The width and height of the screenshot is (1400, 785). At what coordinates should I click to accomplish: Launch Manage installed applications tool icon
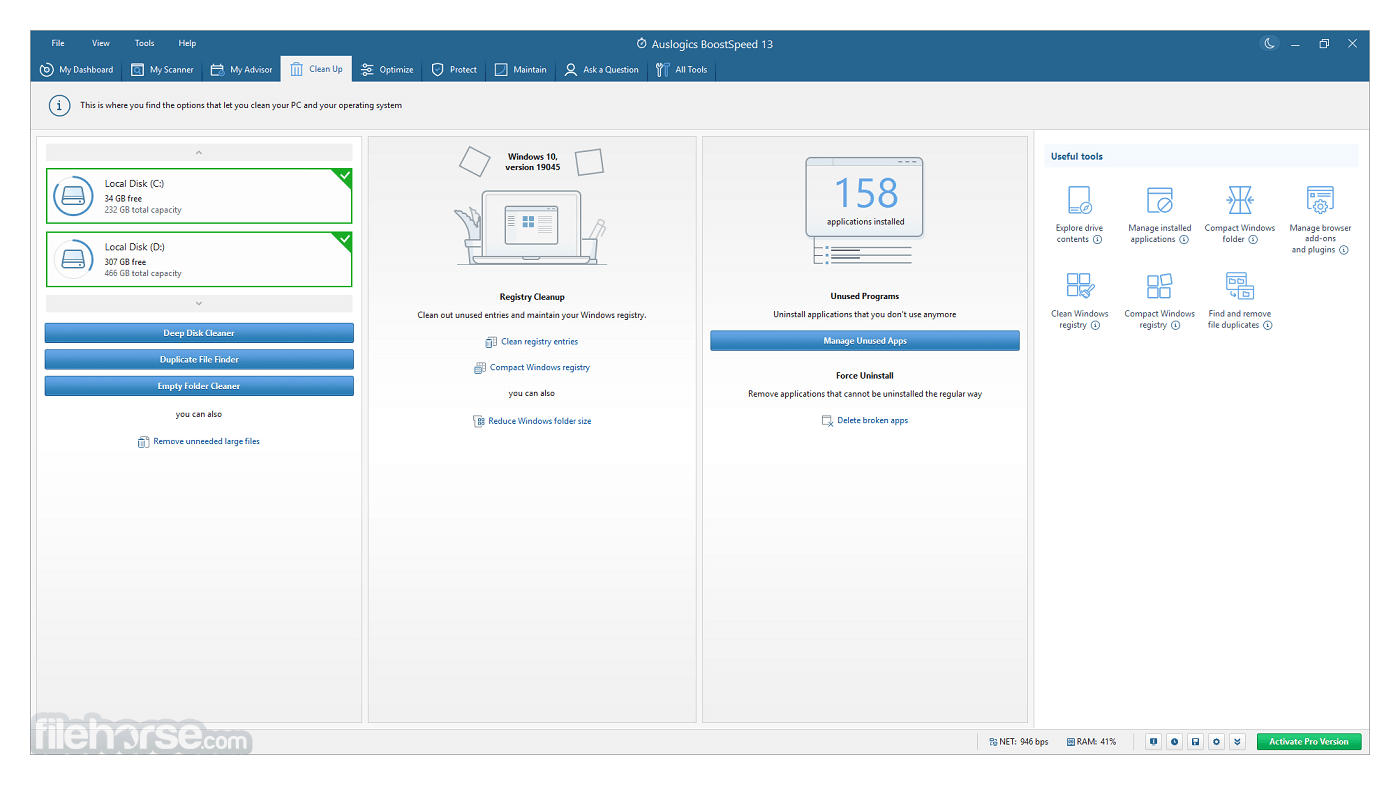(1159, 200)
